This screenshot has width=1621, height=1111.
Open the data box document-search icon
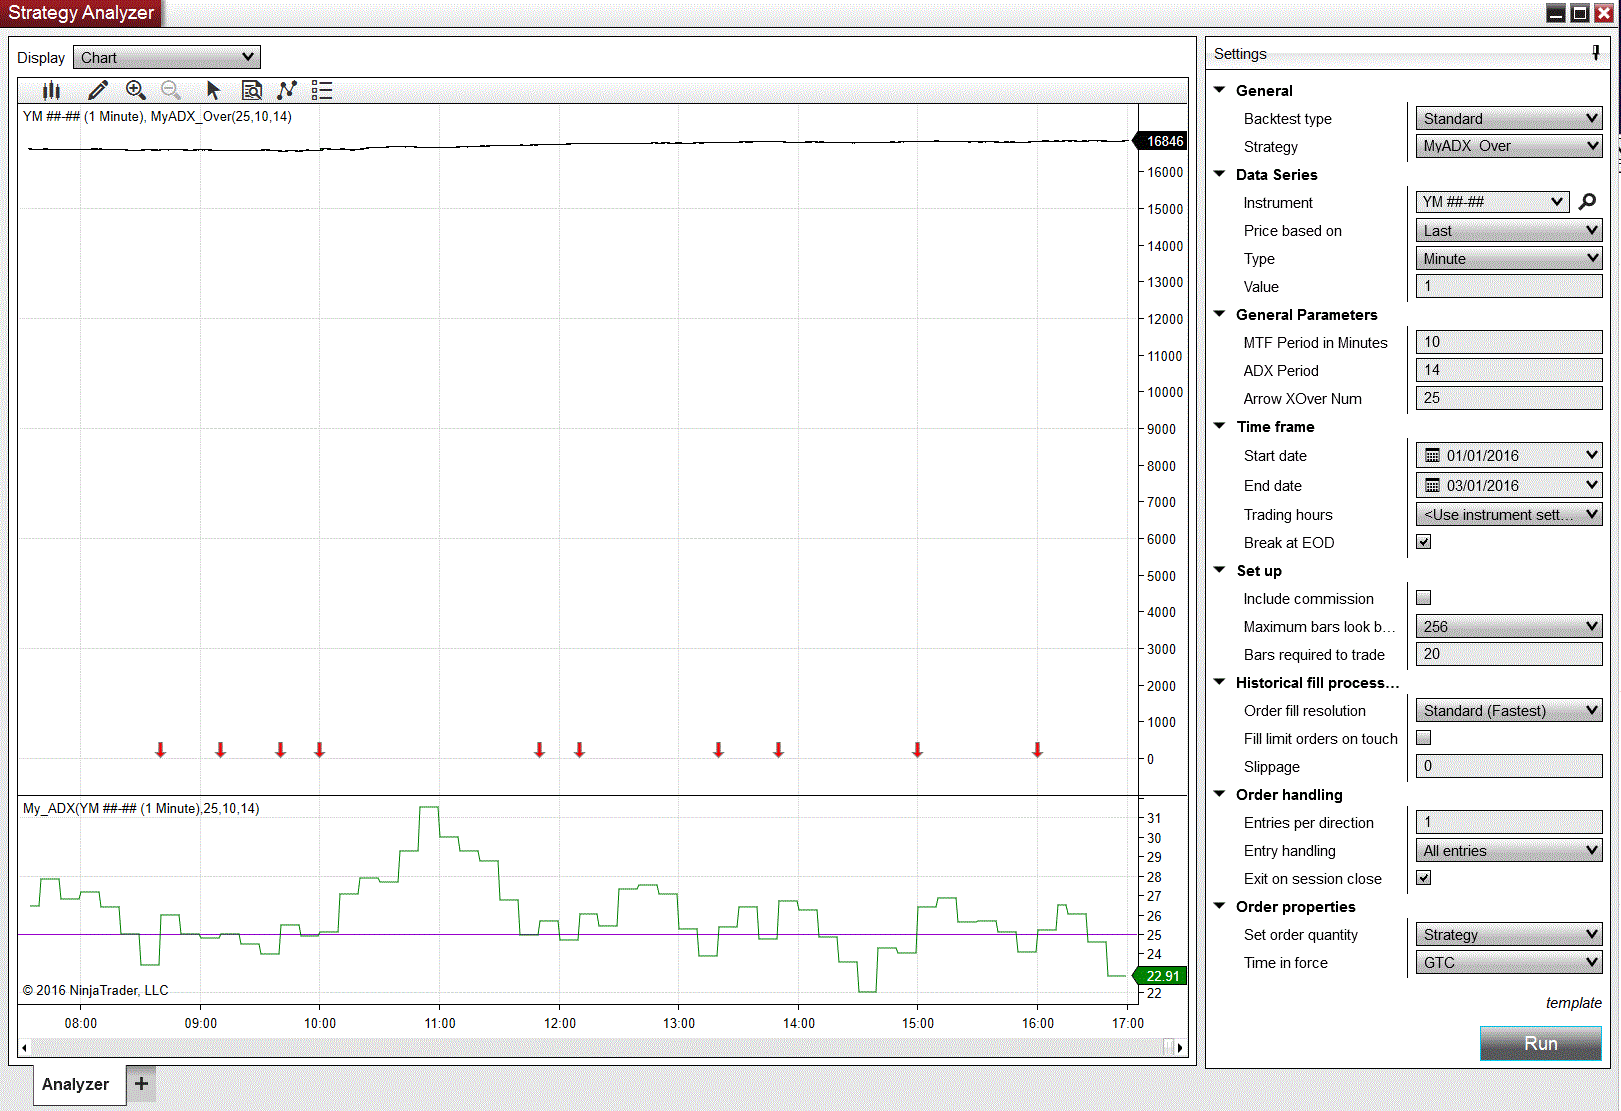tap(252, 91)
